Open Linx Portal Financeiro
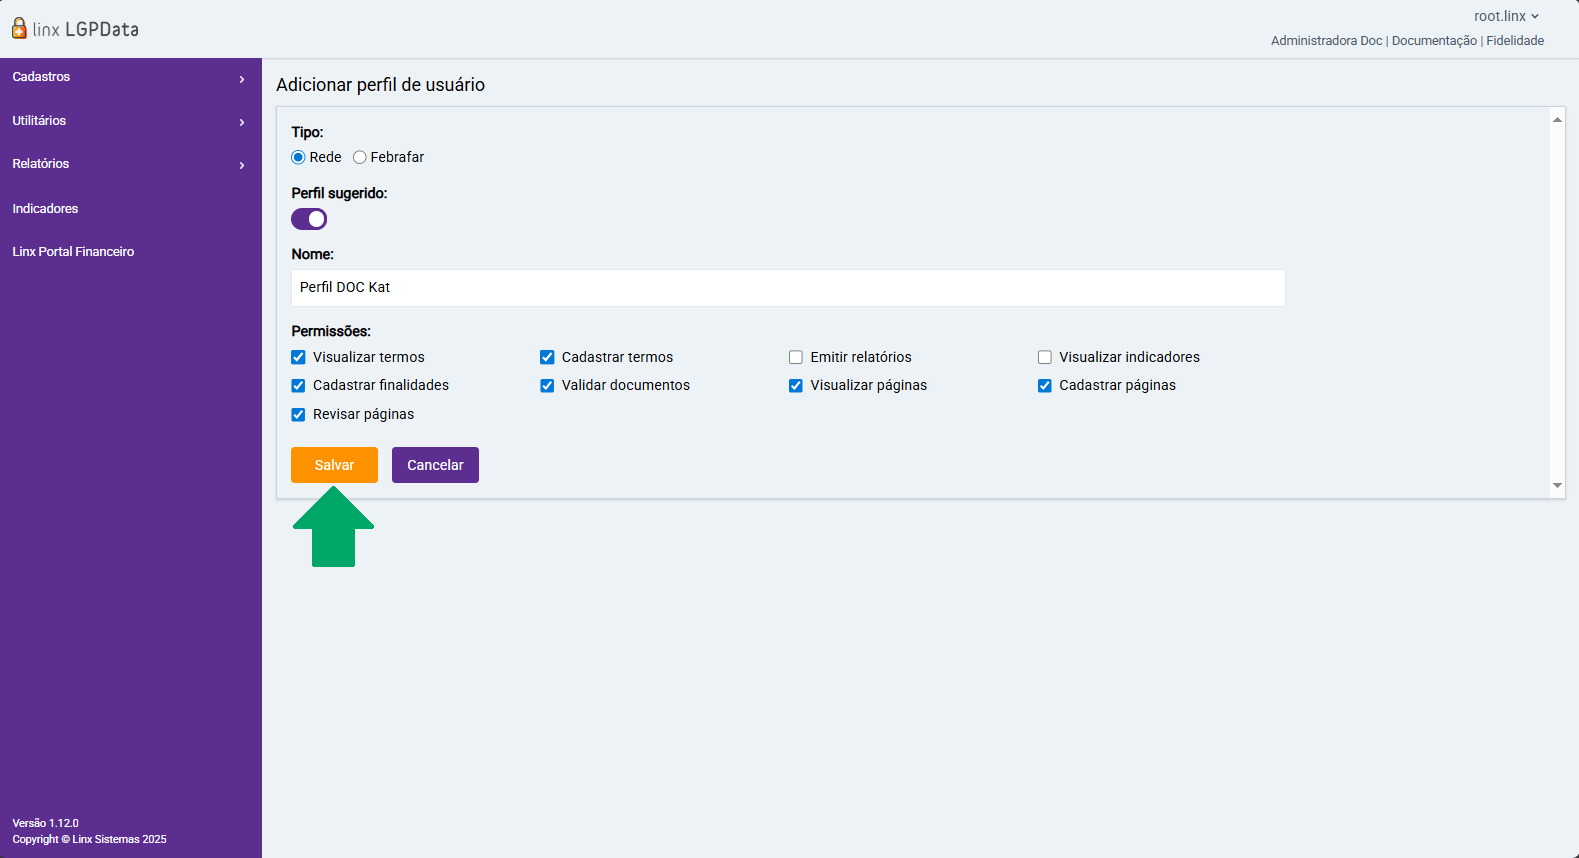The image size is (1579, 858). coord(73,252)
